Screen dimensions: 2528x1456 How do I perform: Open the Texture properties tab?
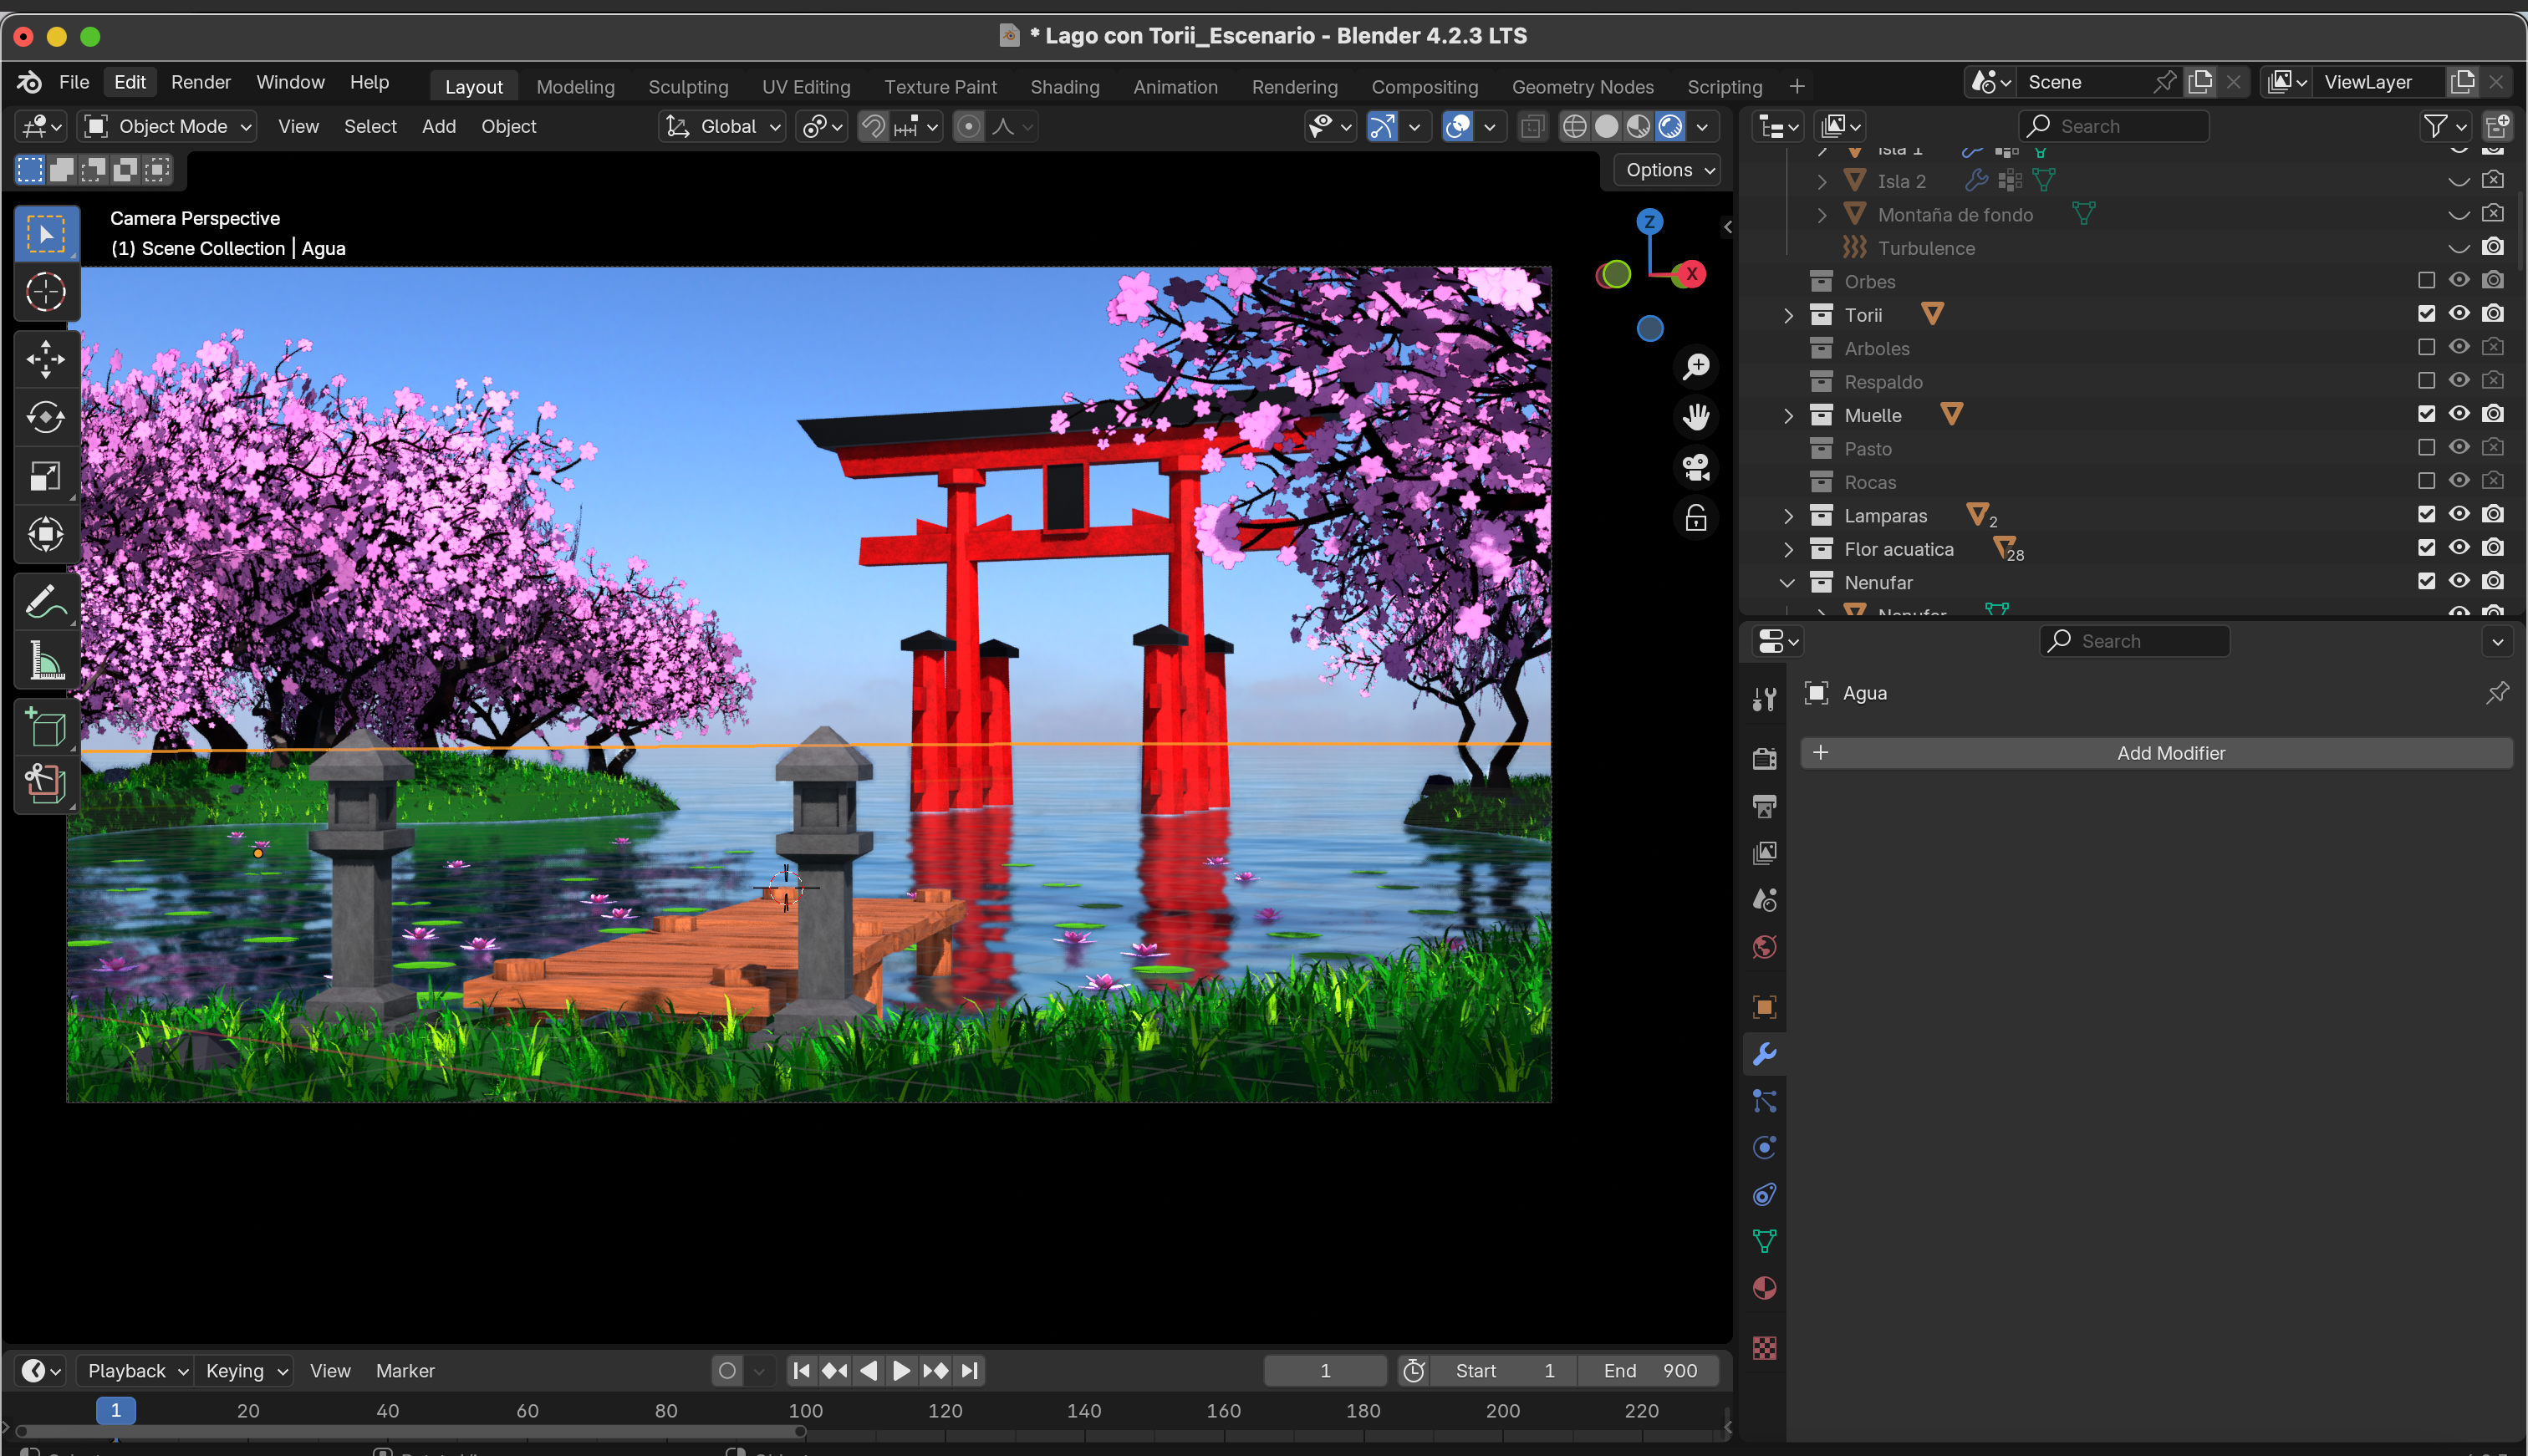tap(1765, 1348)
